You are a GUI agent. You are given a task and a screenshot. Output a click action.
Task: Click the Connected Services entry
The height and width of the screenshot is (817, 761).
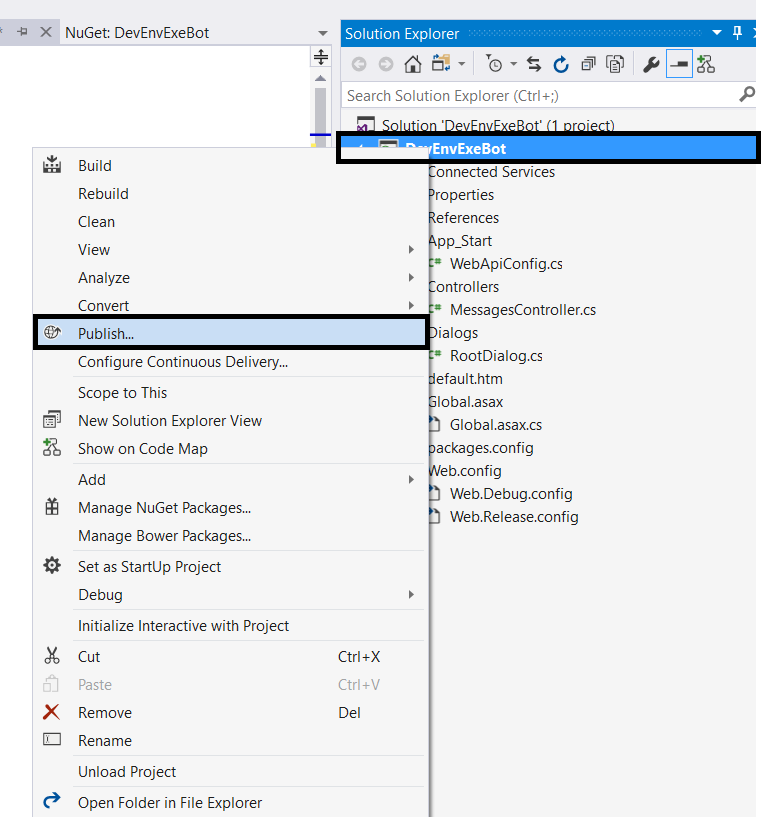(x=492, y=172)
